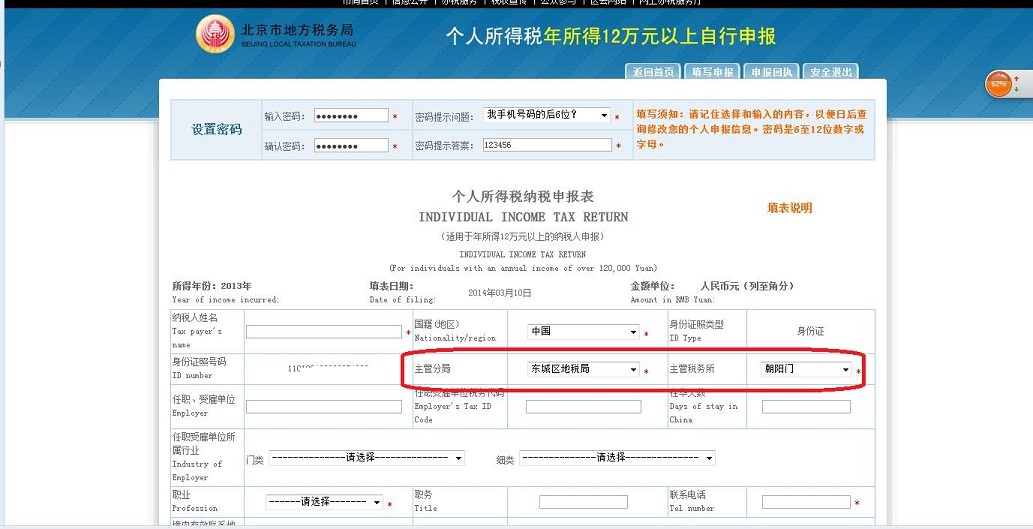The height and width of the screenshot is (529, 1033).
Task: Open the industry 细类 dropdown
Action: point(617,458)
